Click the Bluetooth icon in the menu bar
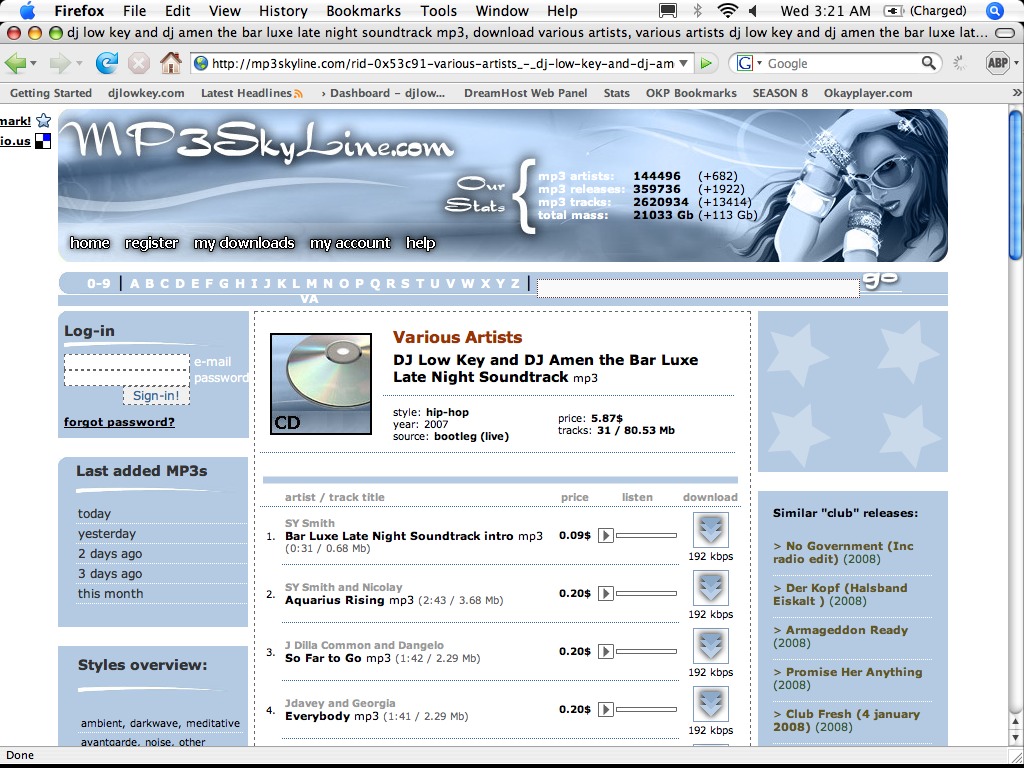 697,11
